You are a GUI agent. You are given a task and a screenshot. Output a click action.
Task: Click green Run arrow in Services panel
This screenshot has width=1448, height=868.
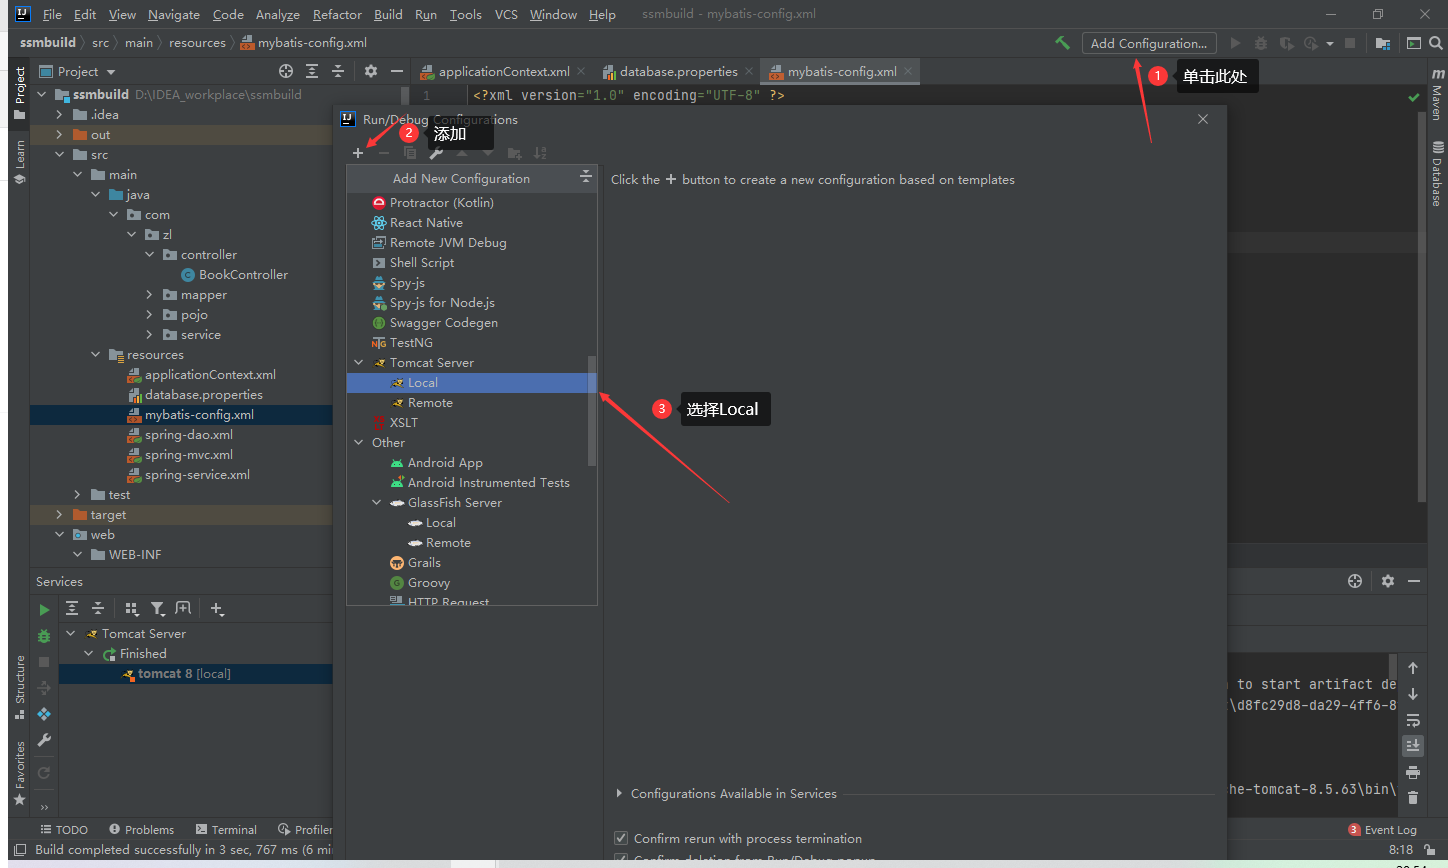[44, 609]
